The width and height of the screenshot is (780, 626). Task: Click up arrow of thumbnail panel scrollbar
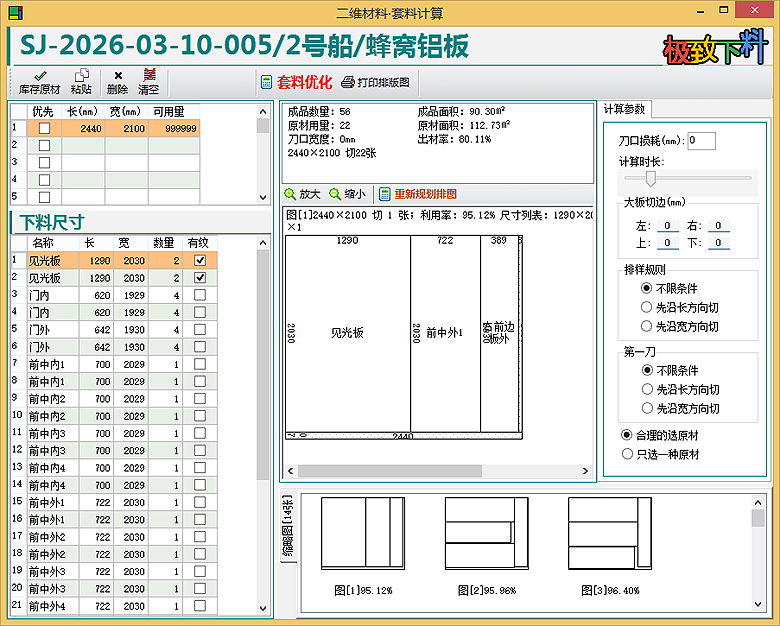758,503
